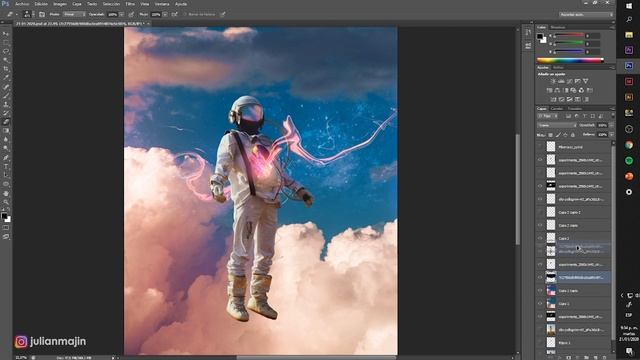Viewport: 640px width, 360px height.
Task: Open the Imagen menu
Action: 60,4
